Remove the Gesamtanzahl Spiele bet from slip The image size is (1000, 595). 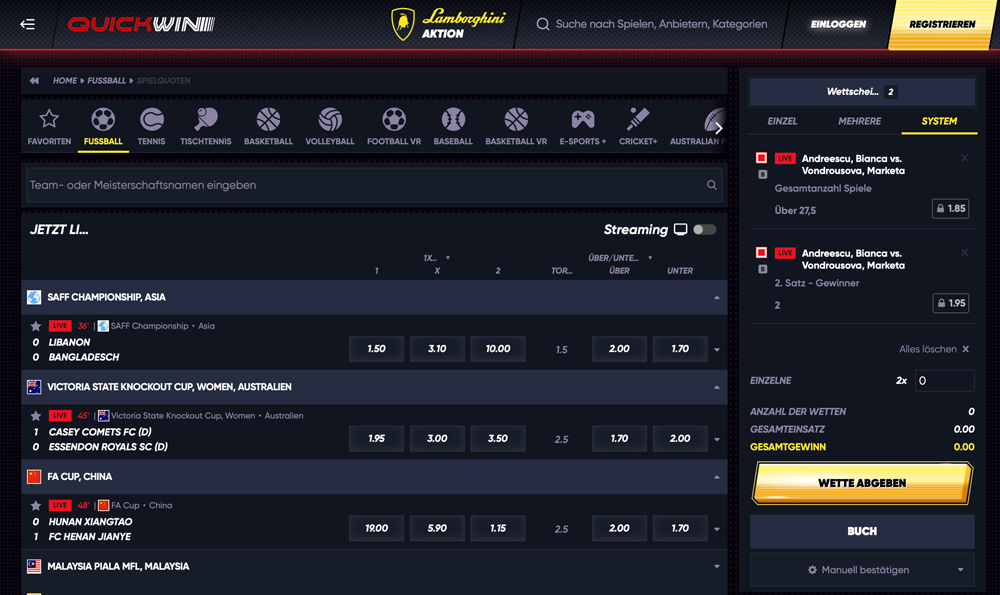click(964, 158)
